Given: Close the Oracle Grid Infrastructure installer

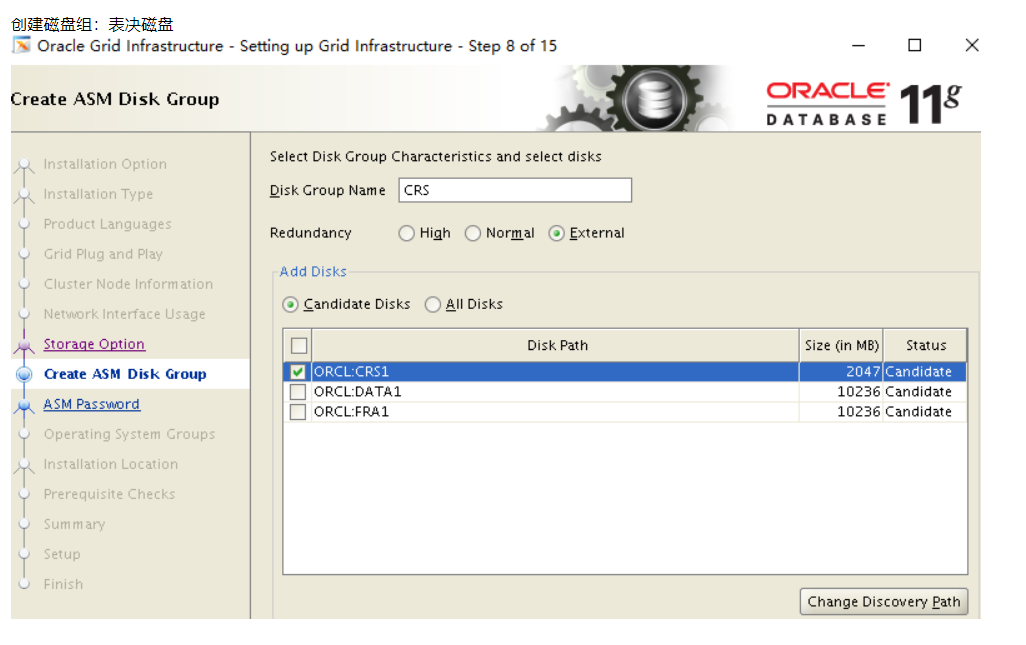Looking at the screenshot, I should [x=972, y=45].
